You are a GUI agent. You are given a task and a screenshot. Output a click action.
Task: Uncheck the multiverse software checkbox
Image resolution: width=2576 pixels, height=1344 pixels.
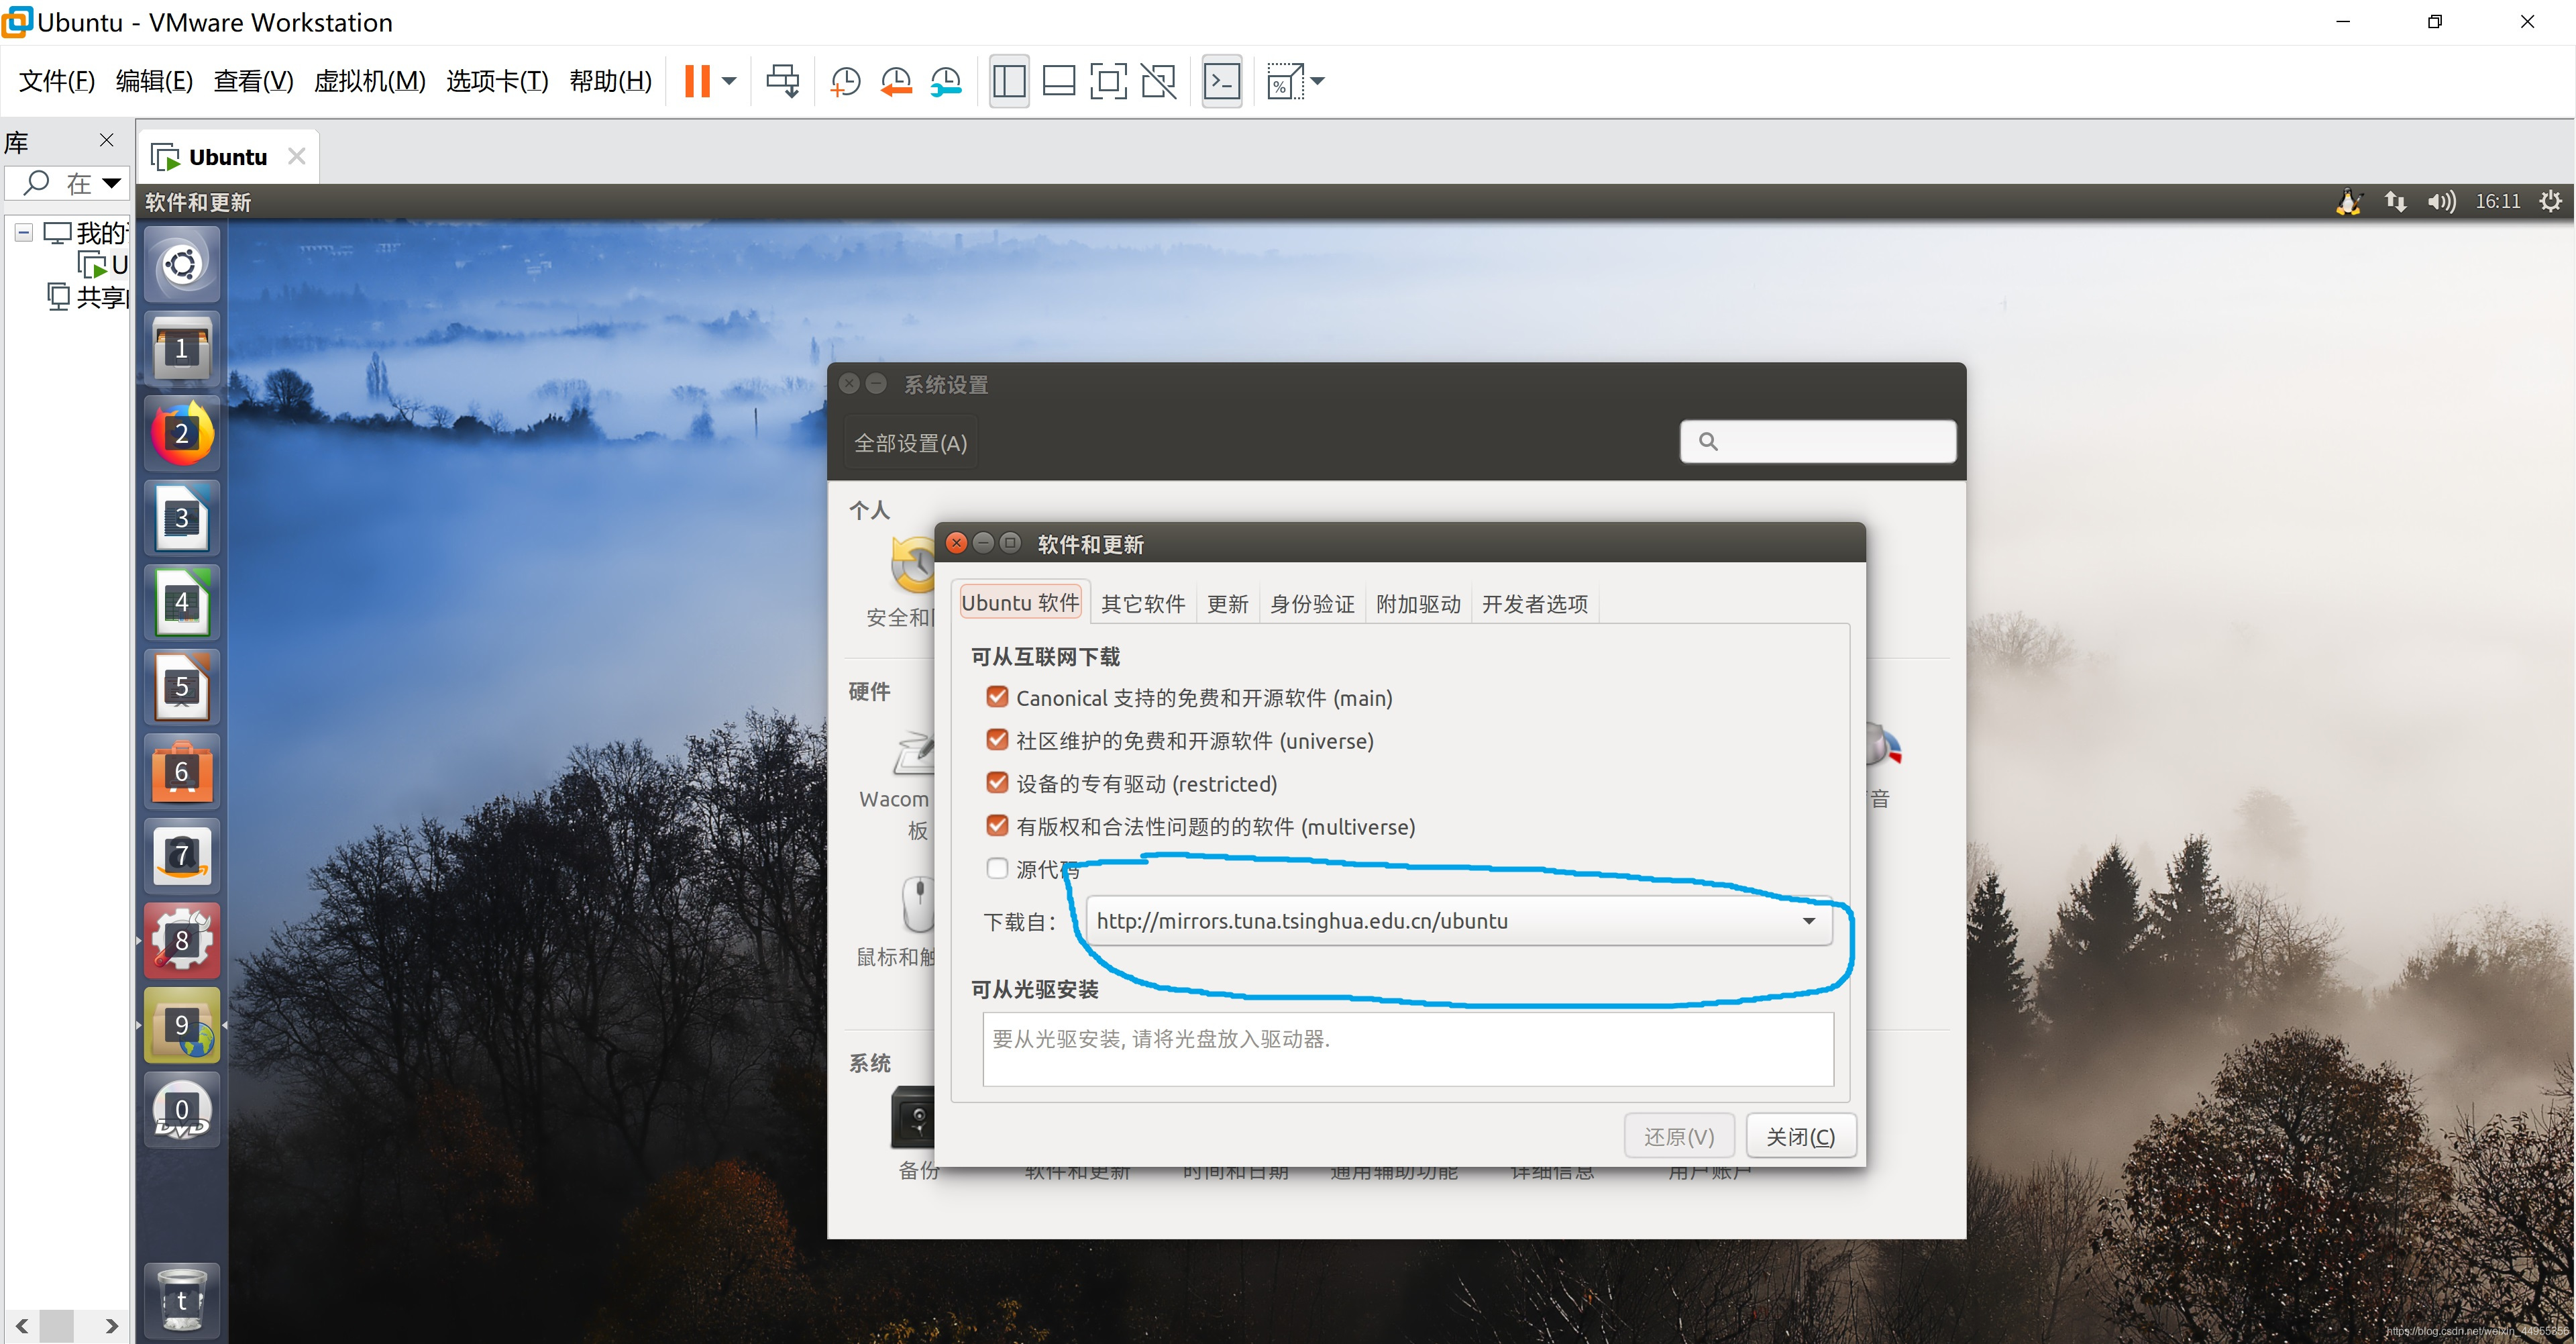[x=997, y=826]
